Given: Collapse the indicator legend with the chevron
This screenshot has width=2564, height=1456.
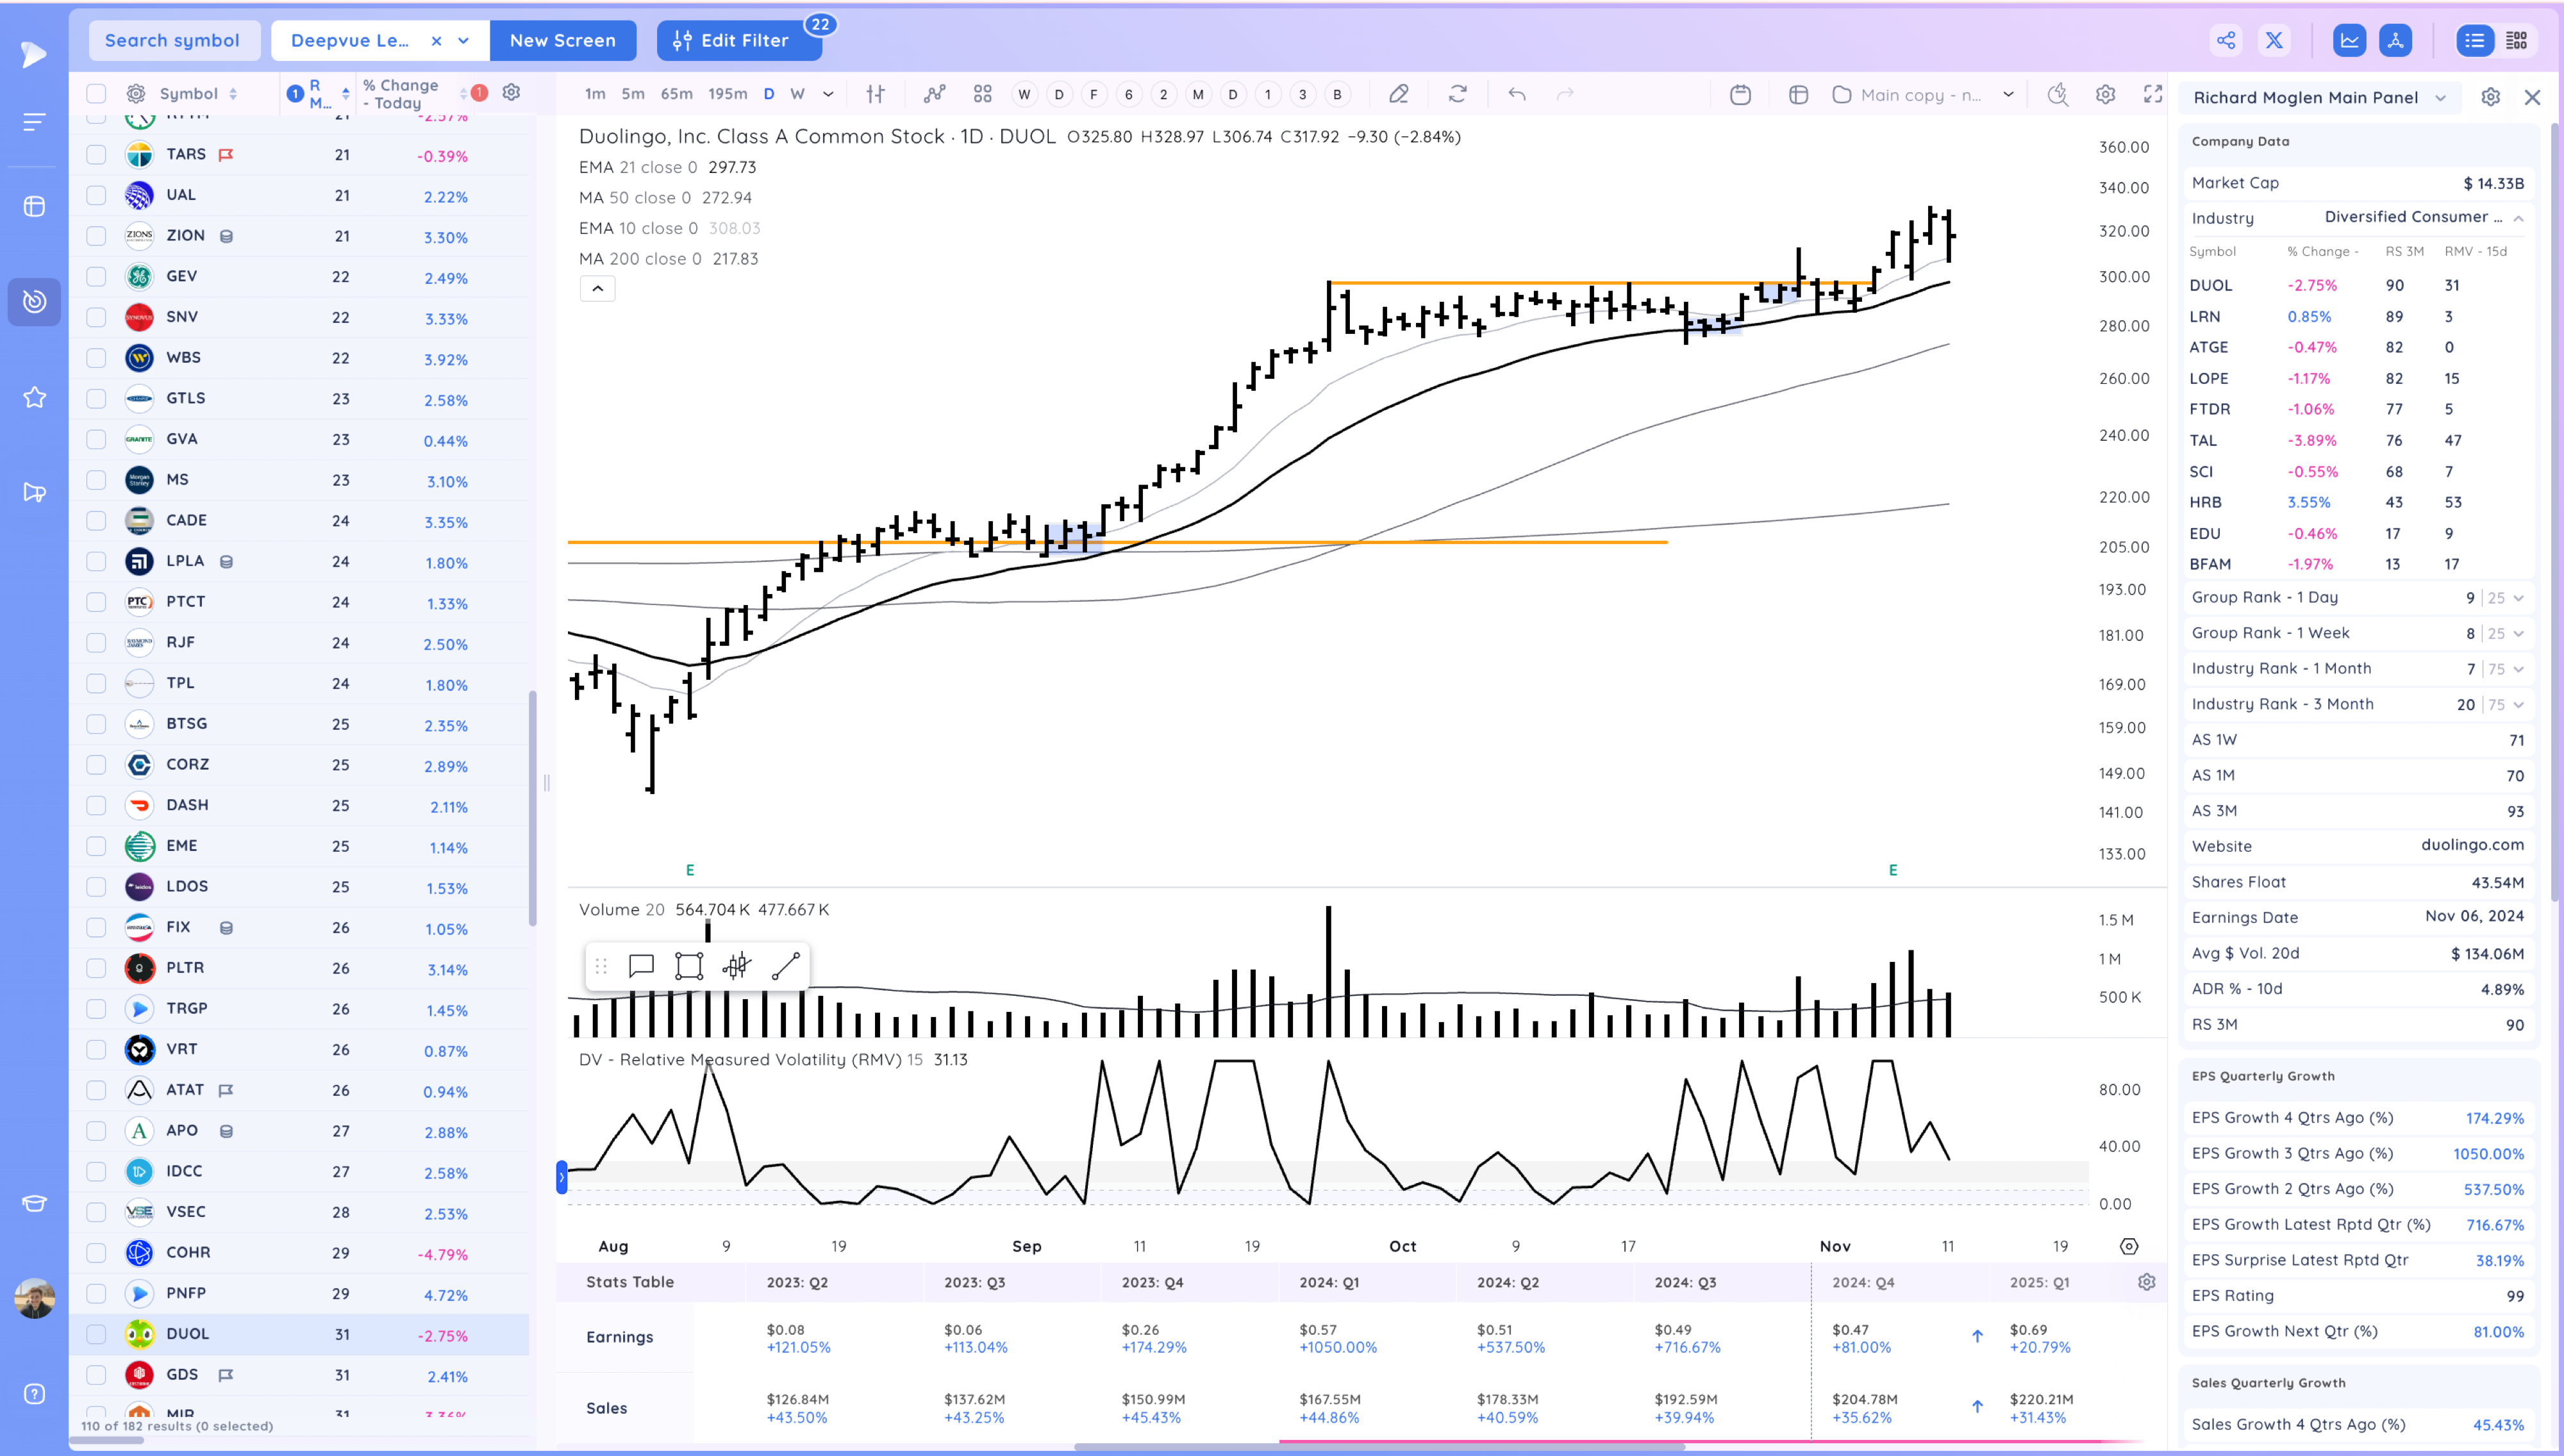Looking at the screenshot, I should tap(597, 289).
